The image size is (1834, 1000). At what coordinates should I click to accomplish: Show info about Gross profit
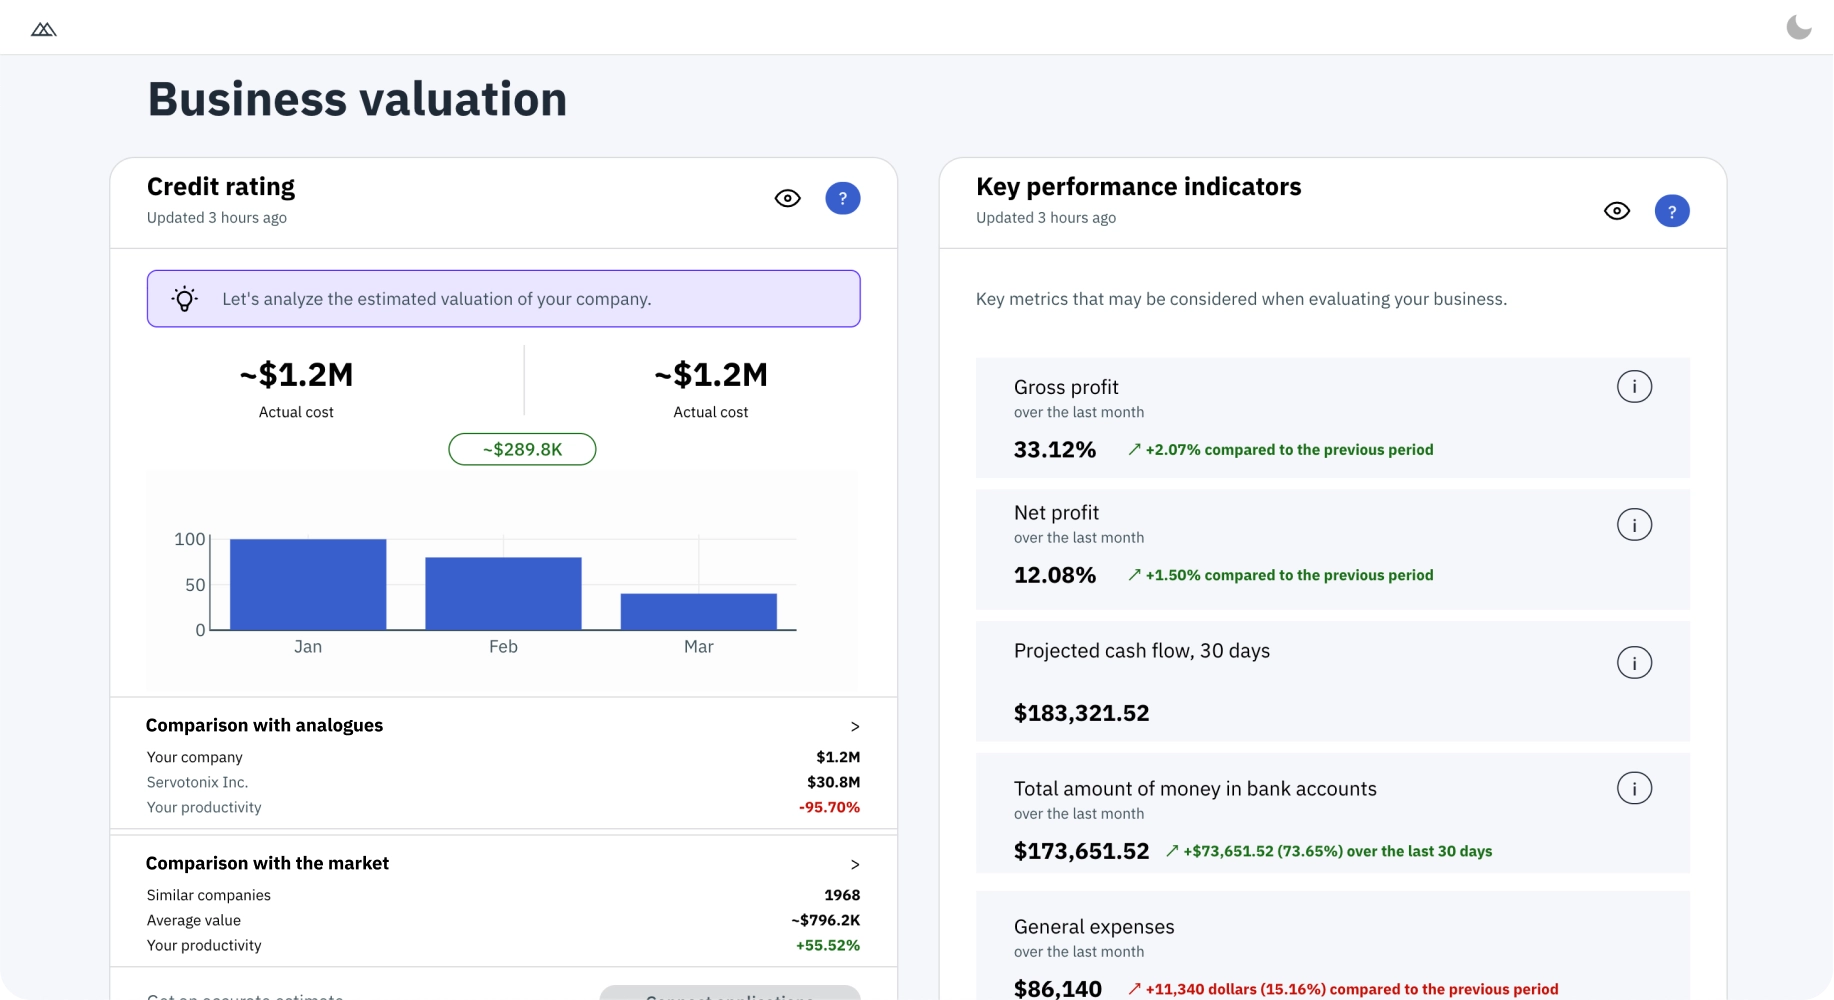point(1634,387)
